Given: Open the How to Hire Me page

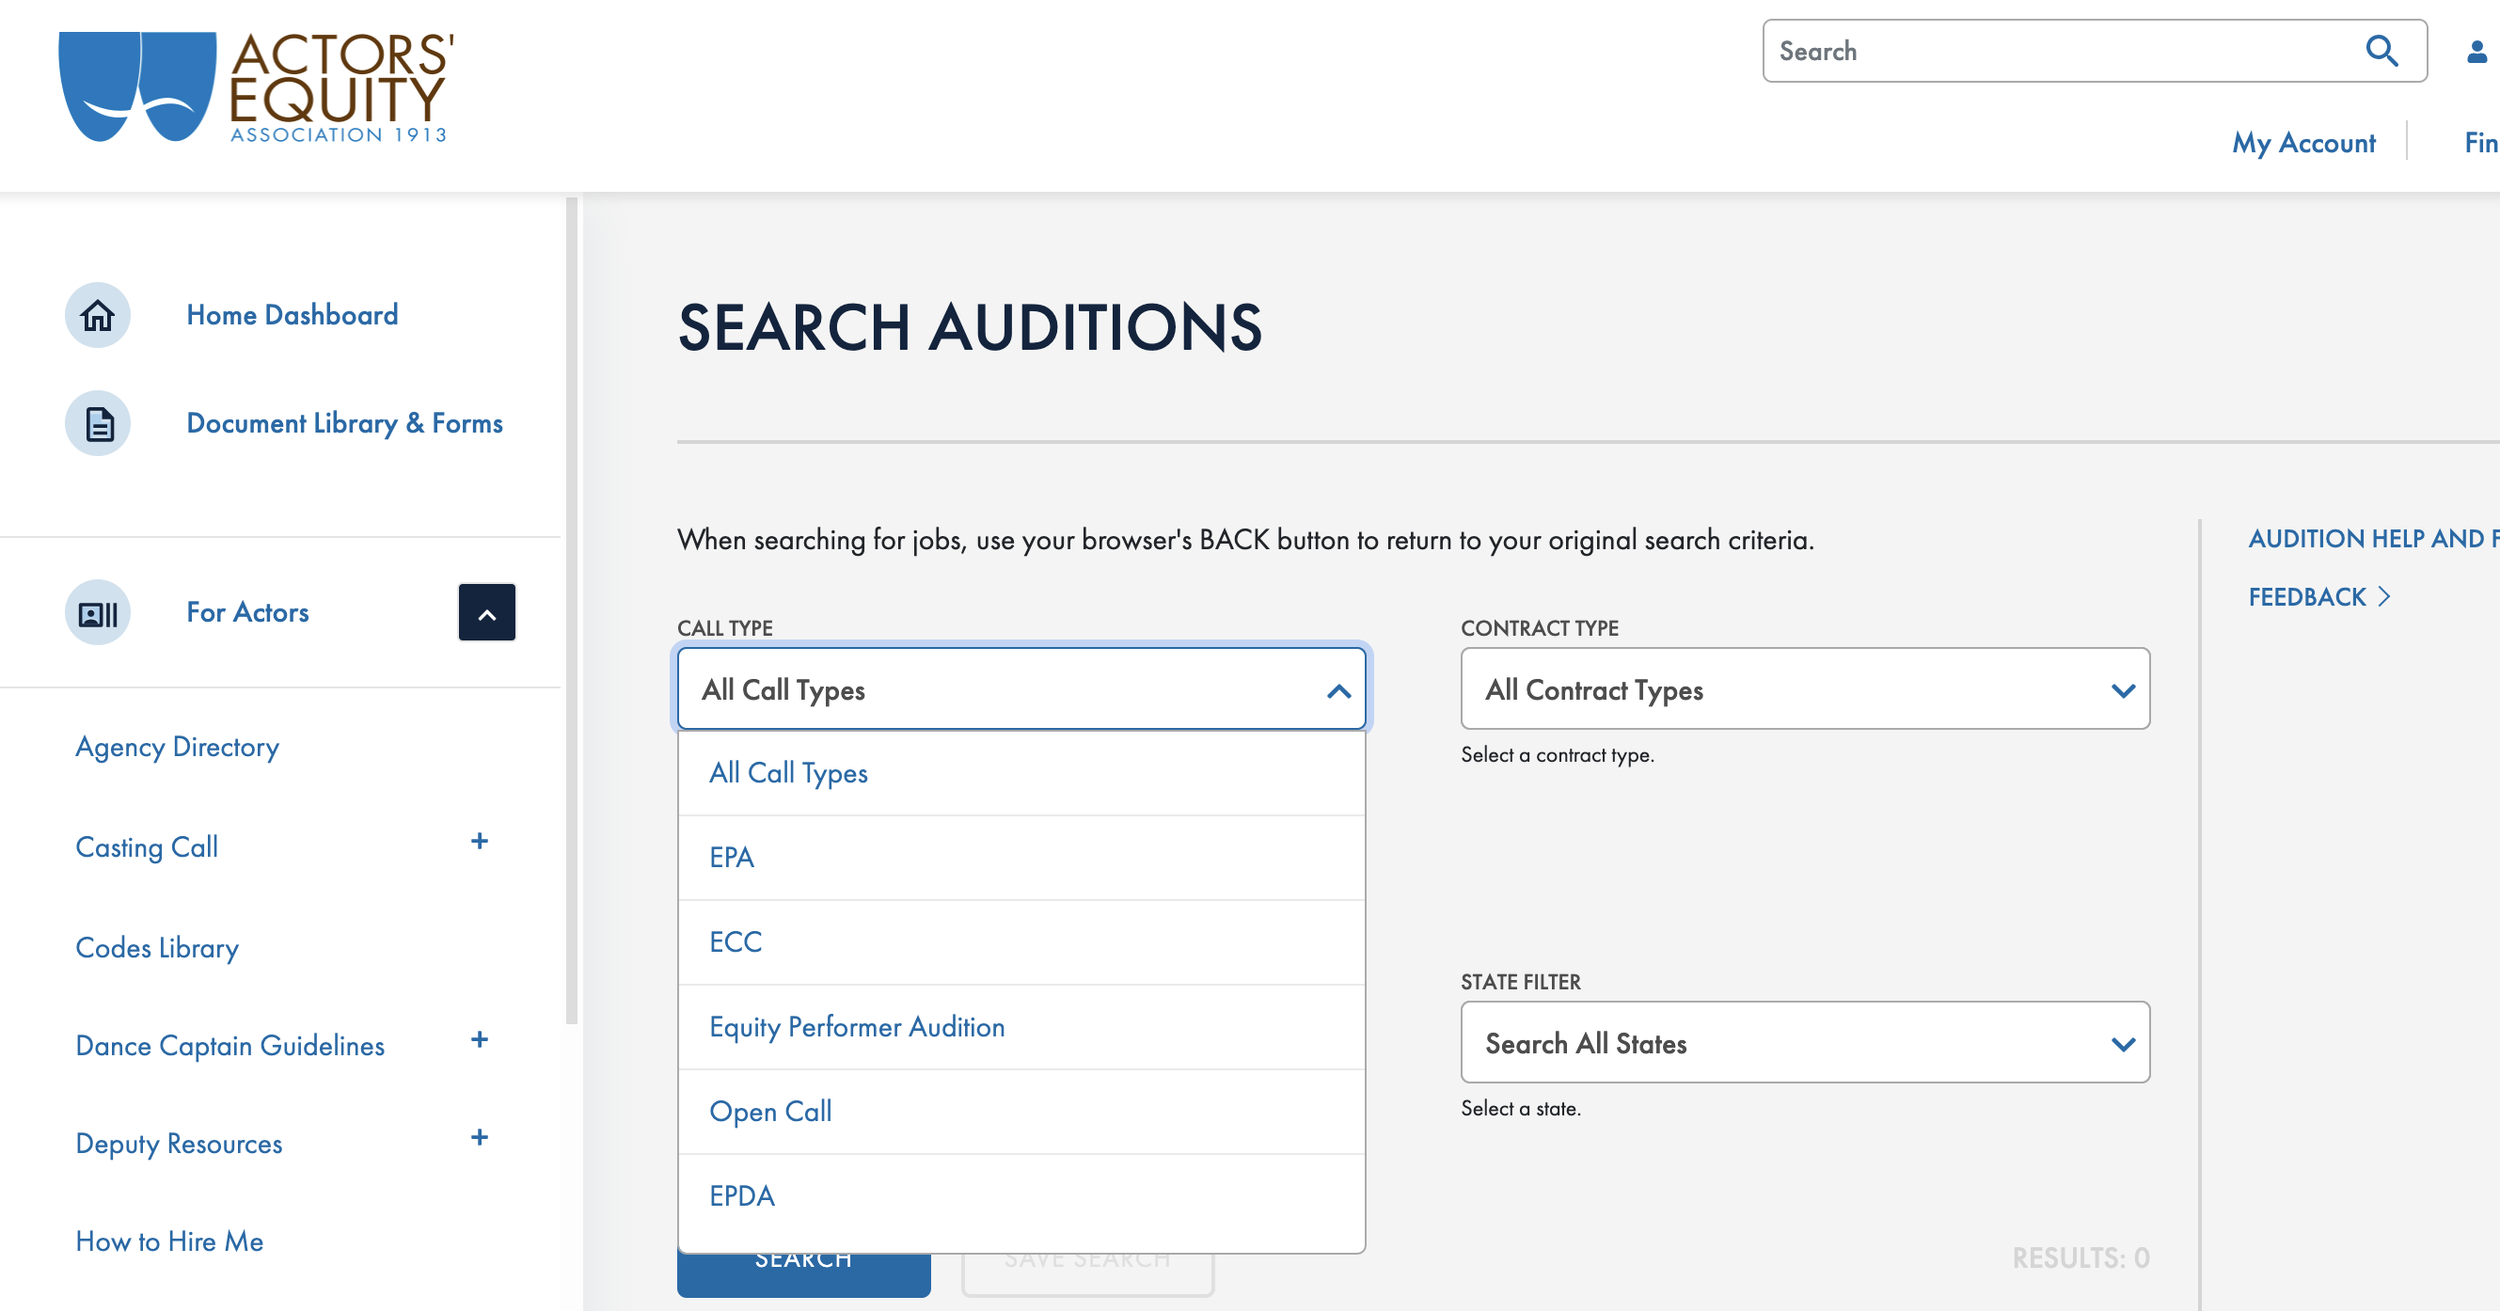Looking at the screenshot, I should click(168, 1241).
